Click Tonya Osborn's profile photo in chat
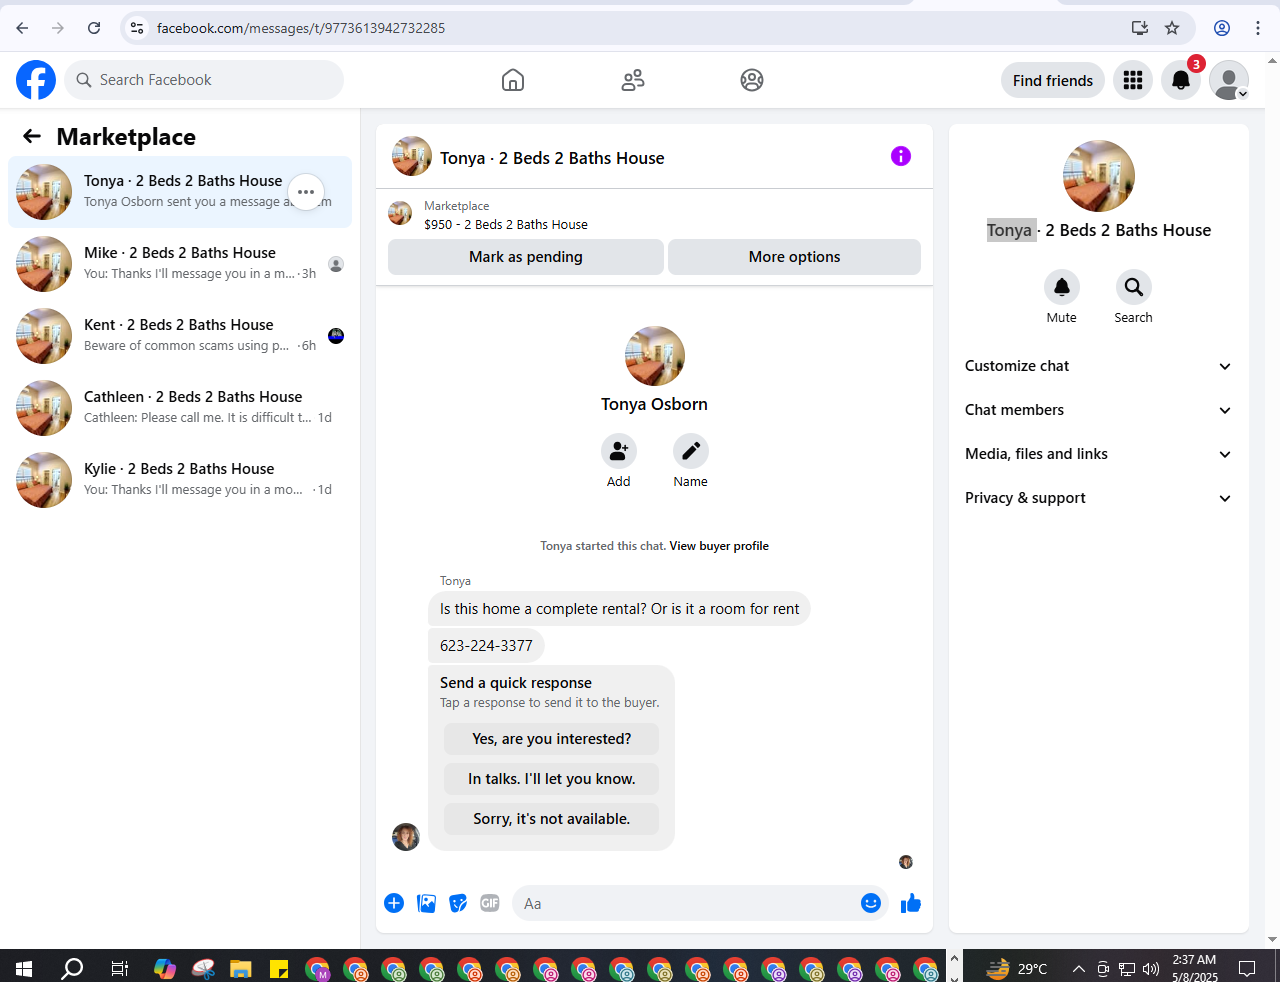This screenshot has width=1280, height=982. pyautogui.click(x=655, y=356)
